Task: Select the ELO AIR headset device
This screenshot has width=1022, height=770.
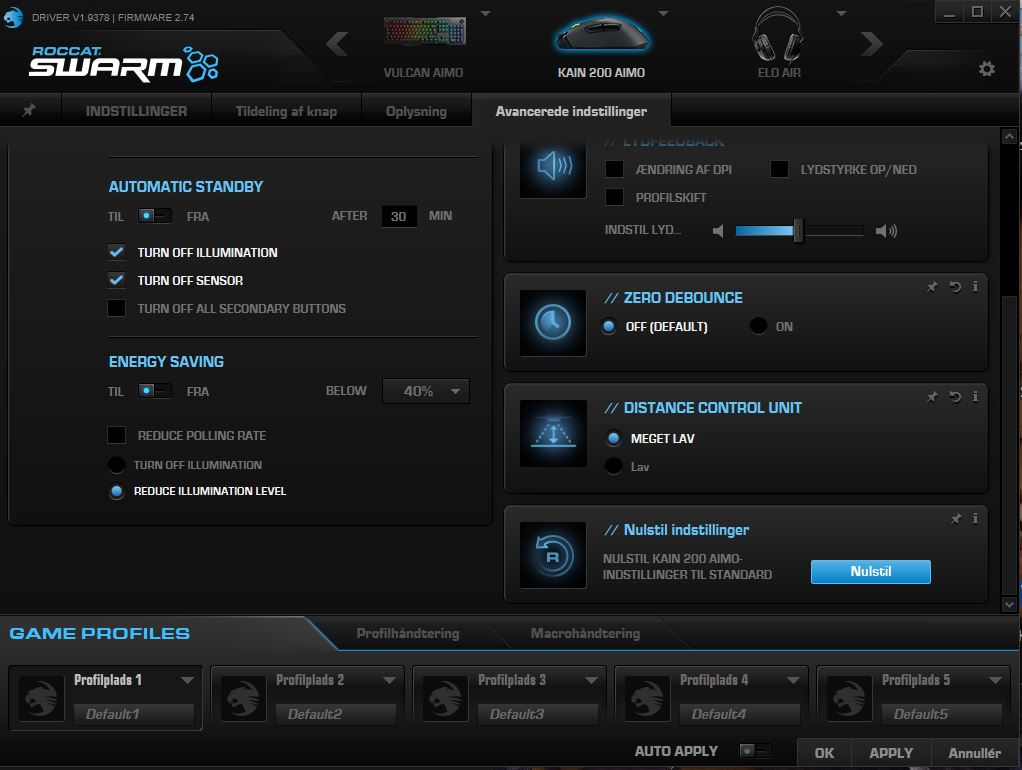Action: (778, 34)
